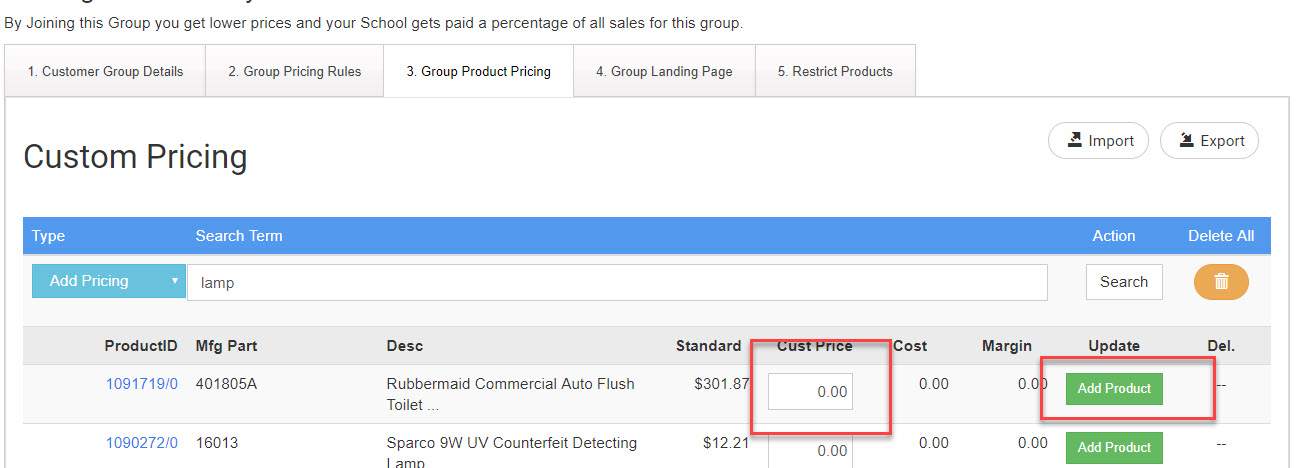Go to Group Landing Page tab
Viewport: 1303px width, 468px height.
(664, 71)
